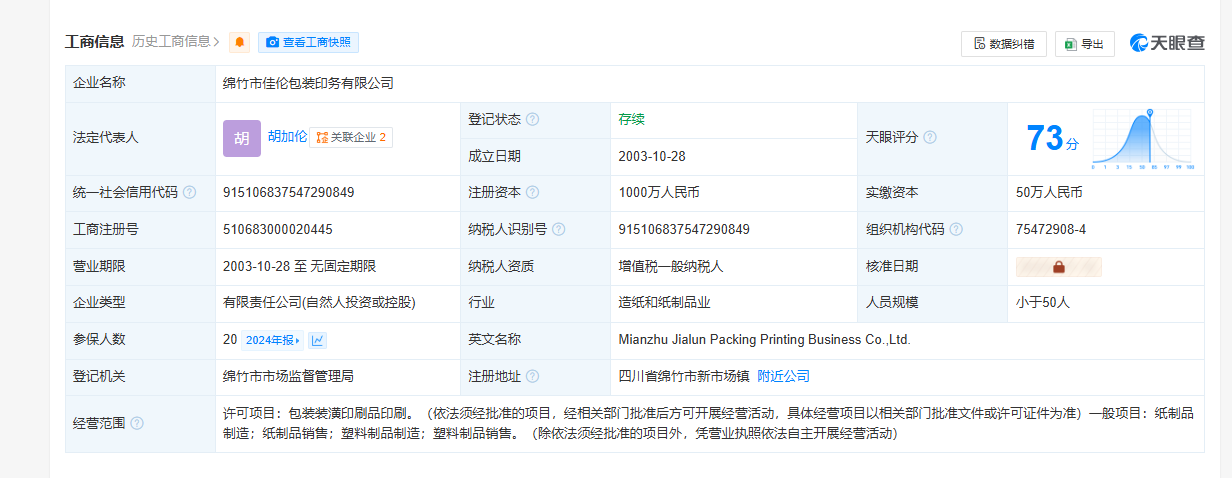Click the locked 核准日期 value
Viewport: 1232px width, 478px height.
[1058, 267]
